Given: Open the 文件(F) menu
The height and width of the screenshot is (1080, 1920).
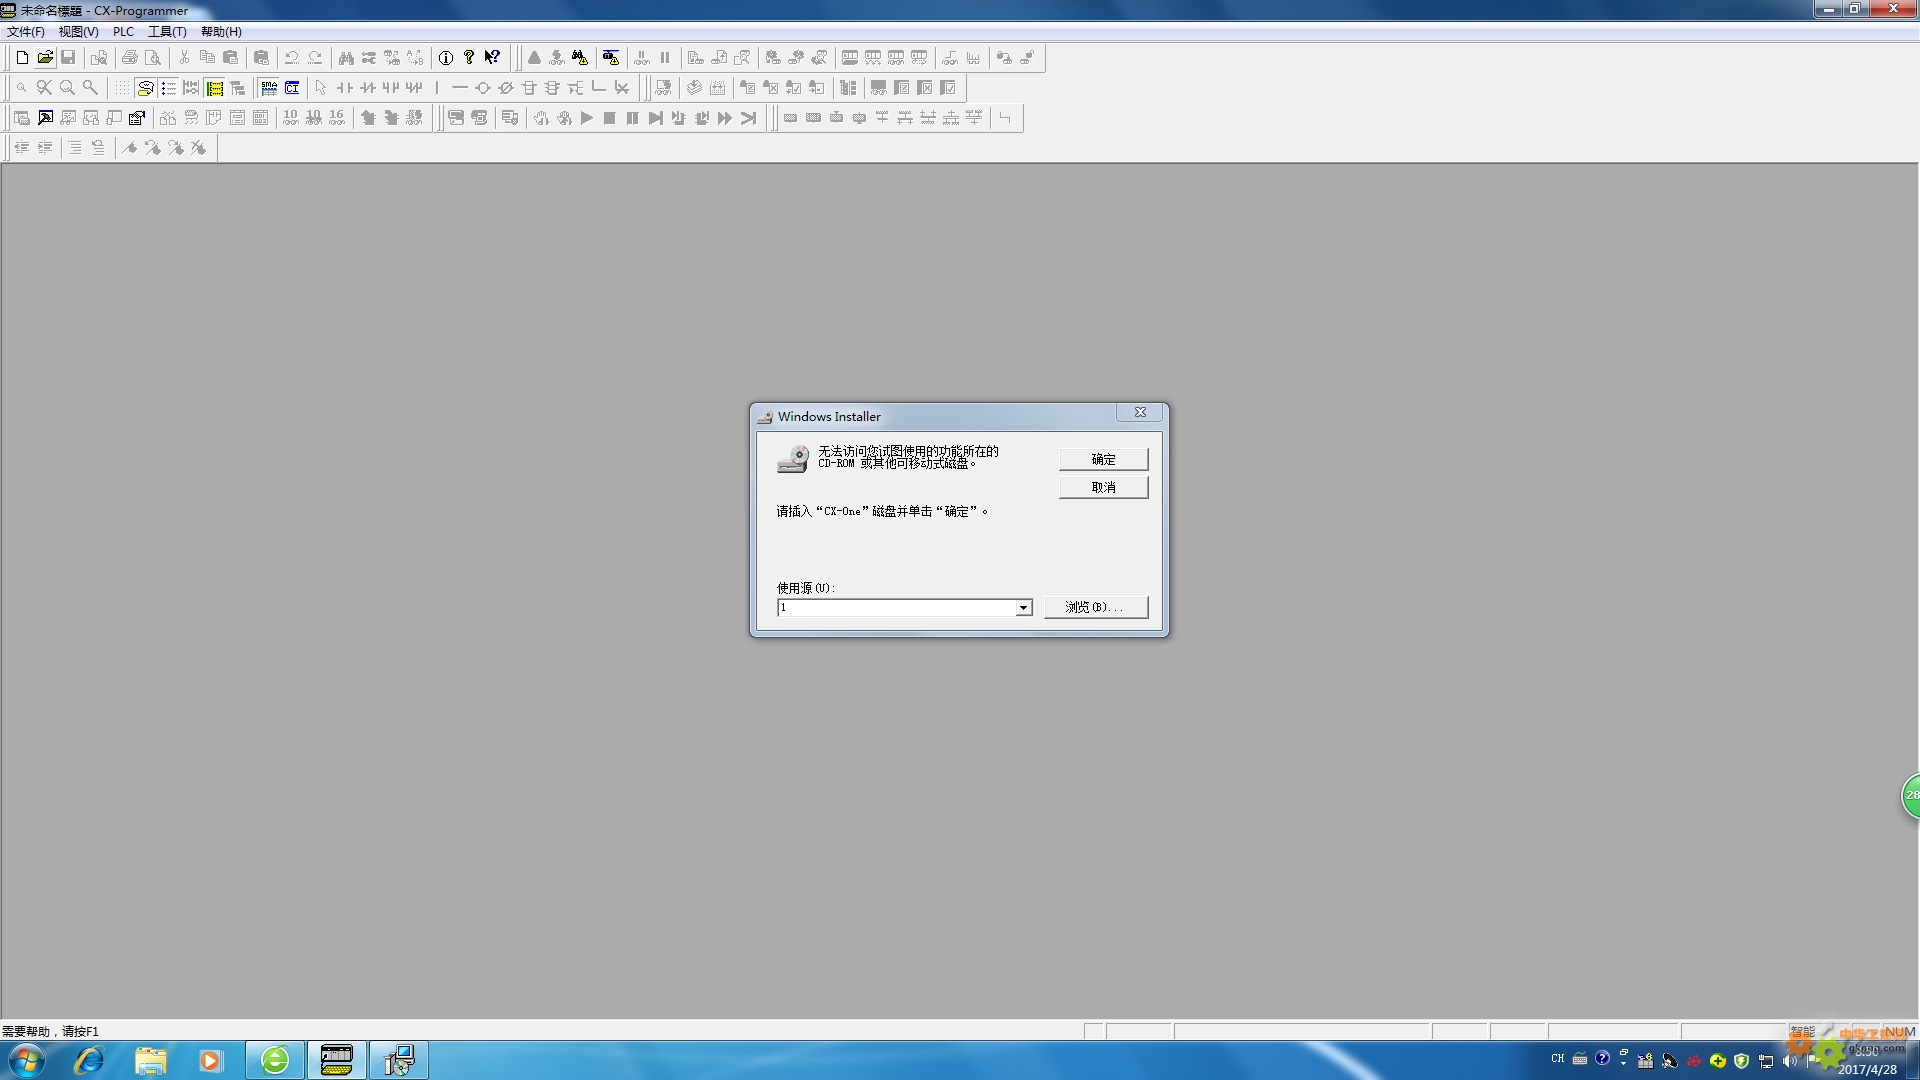Looking at the screenshot, I should tap(26, 31).
